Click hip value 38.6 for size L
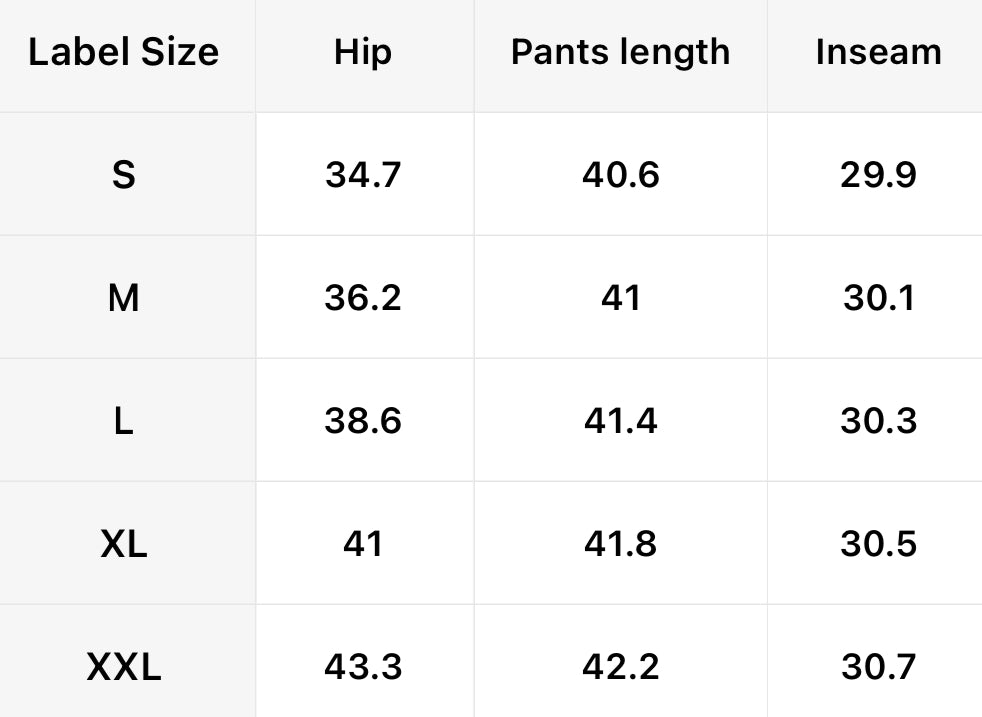 [x=362, y=421]
